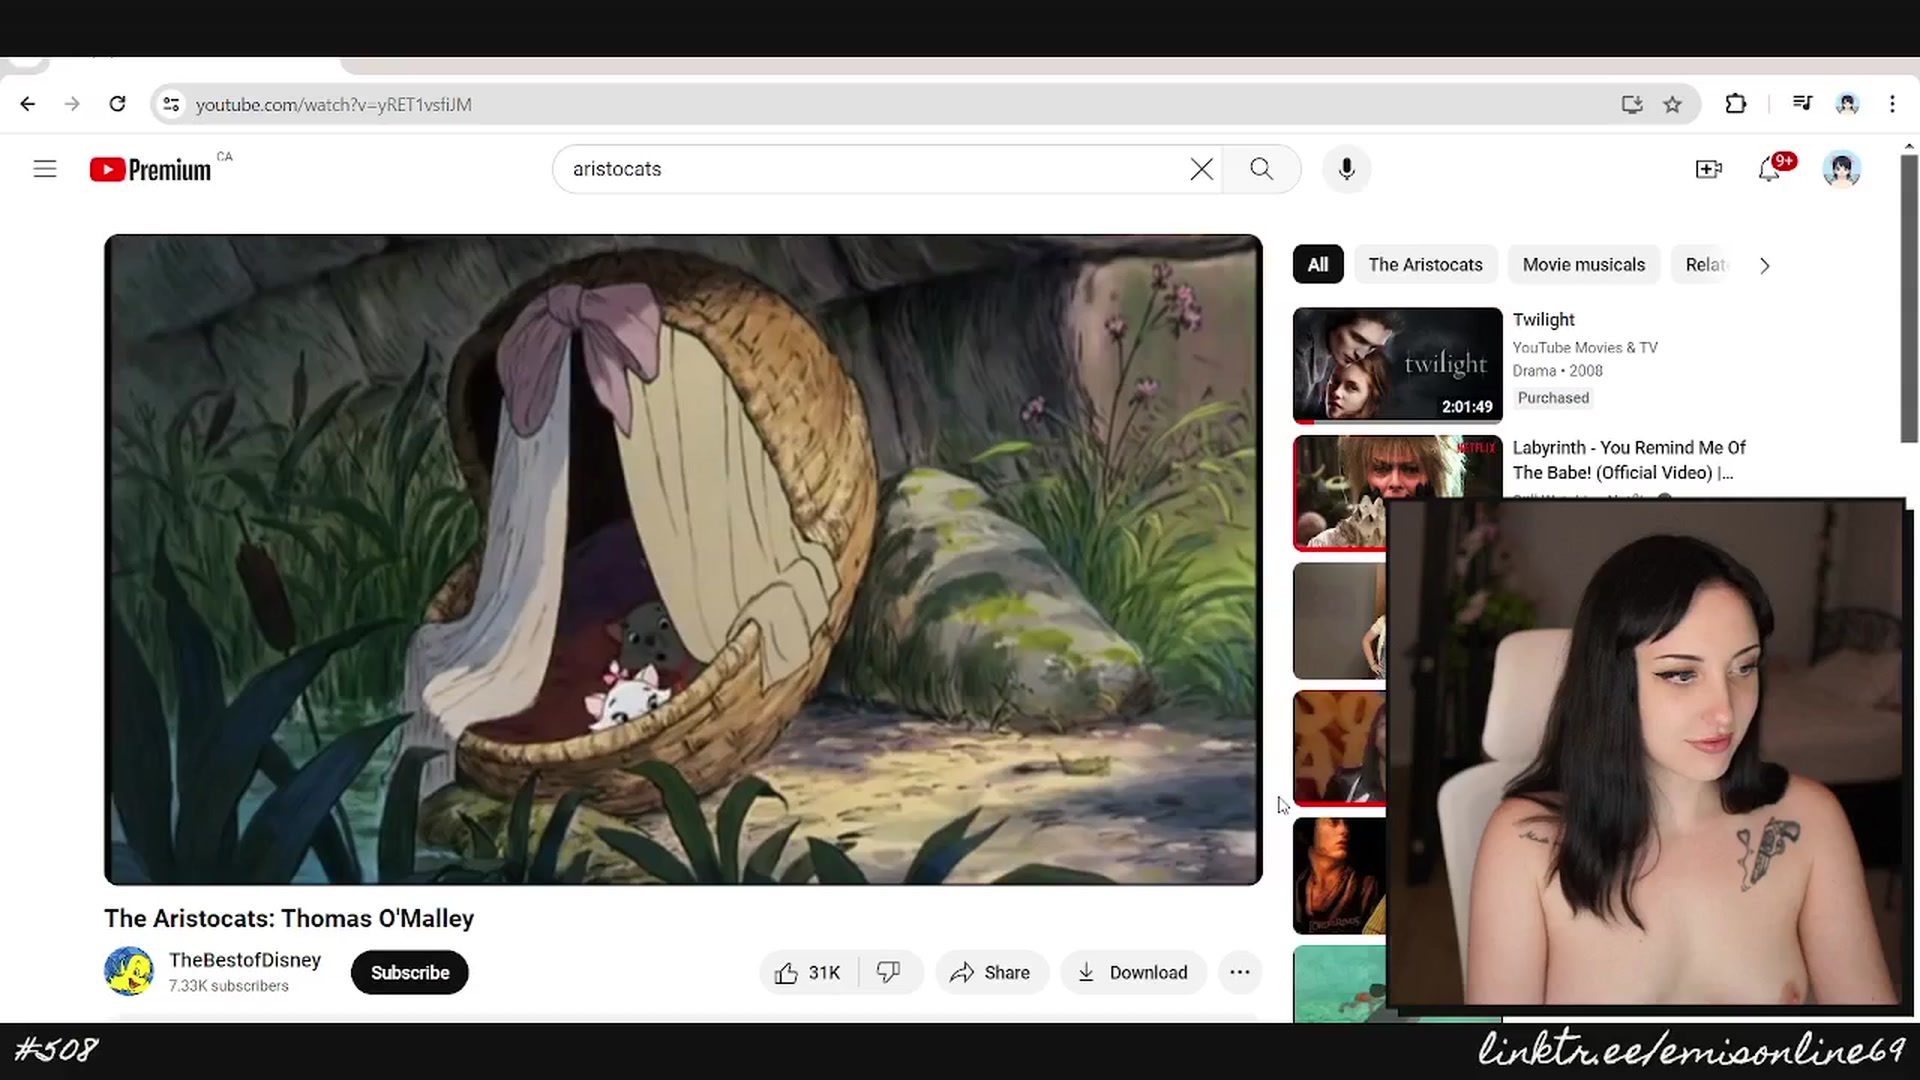Screen dimensions: 1920x1080
Task: Subscribe to TheBestofDisney
Action: click(x=410, y=973)
